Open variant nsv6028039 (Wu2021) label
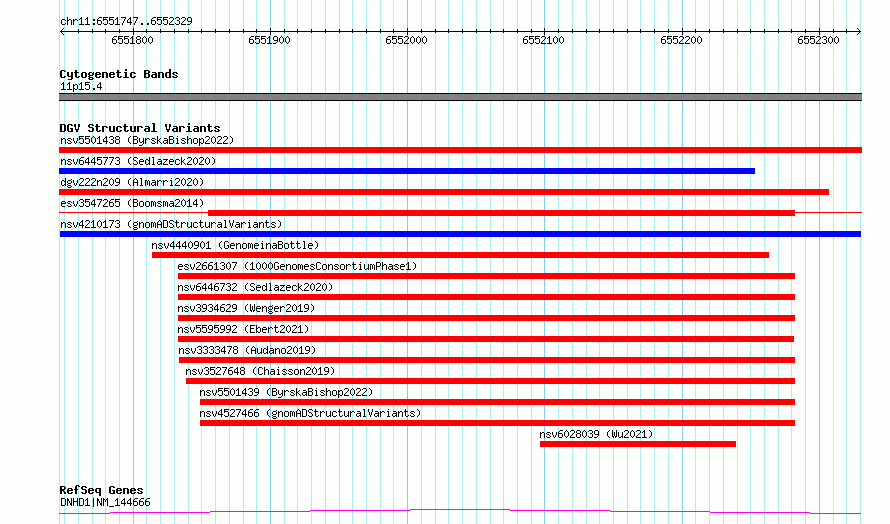Screen dimensions: 890x524 click(x=596, y=434)
